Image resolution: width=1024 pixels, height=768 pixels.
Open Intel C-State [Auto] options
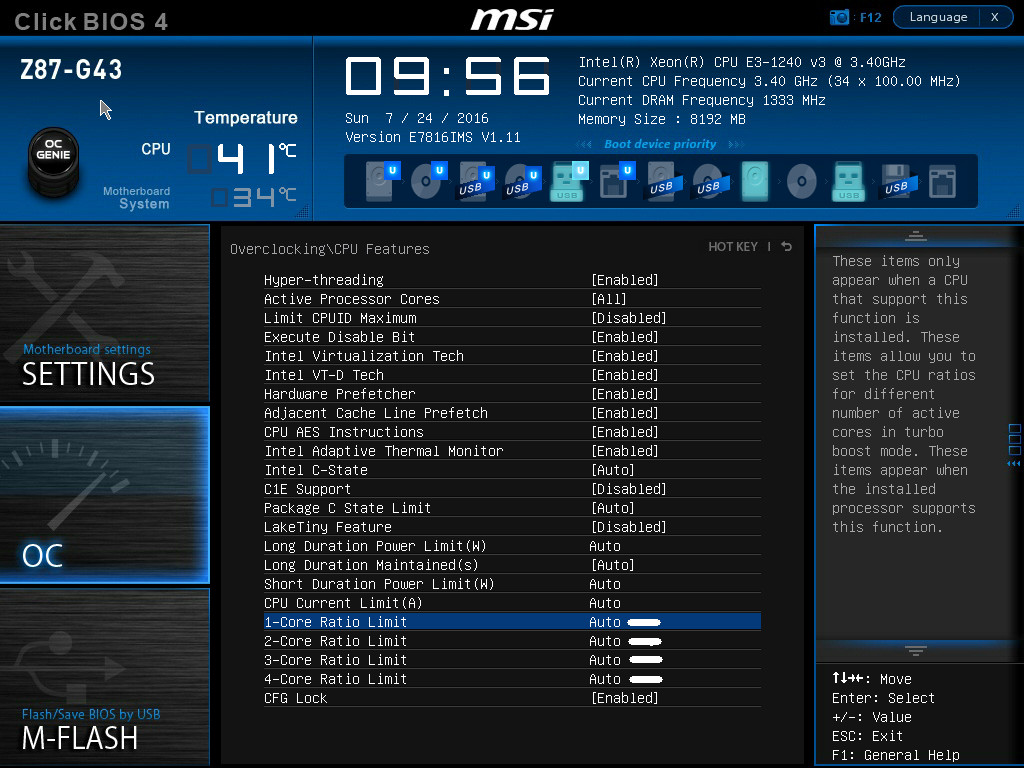tap(613, 470)
